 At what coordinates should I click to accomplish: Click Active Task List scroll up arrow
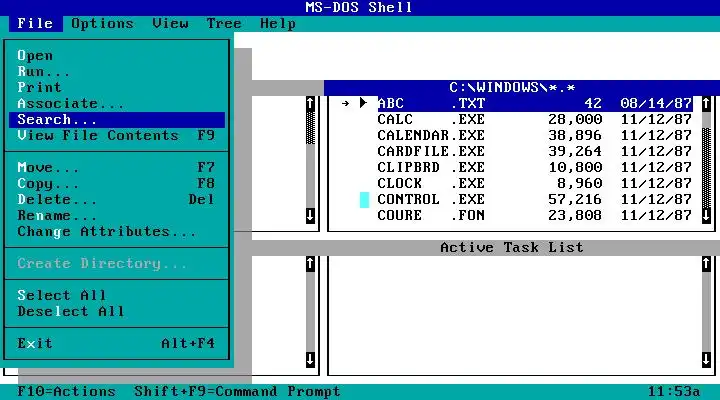[x=706, y=264]
